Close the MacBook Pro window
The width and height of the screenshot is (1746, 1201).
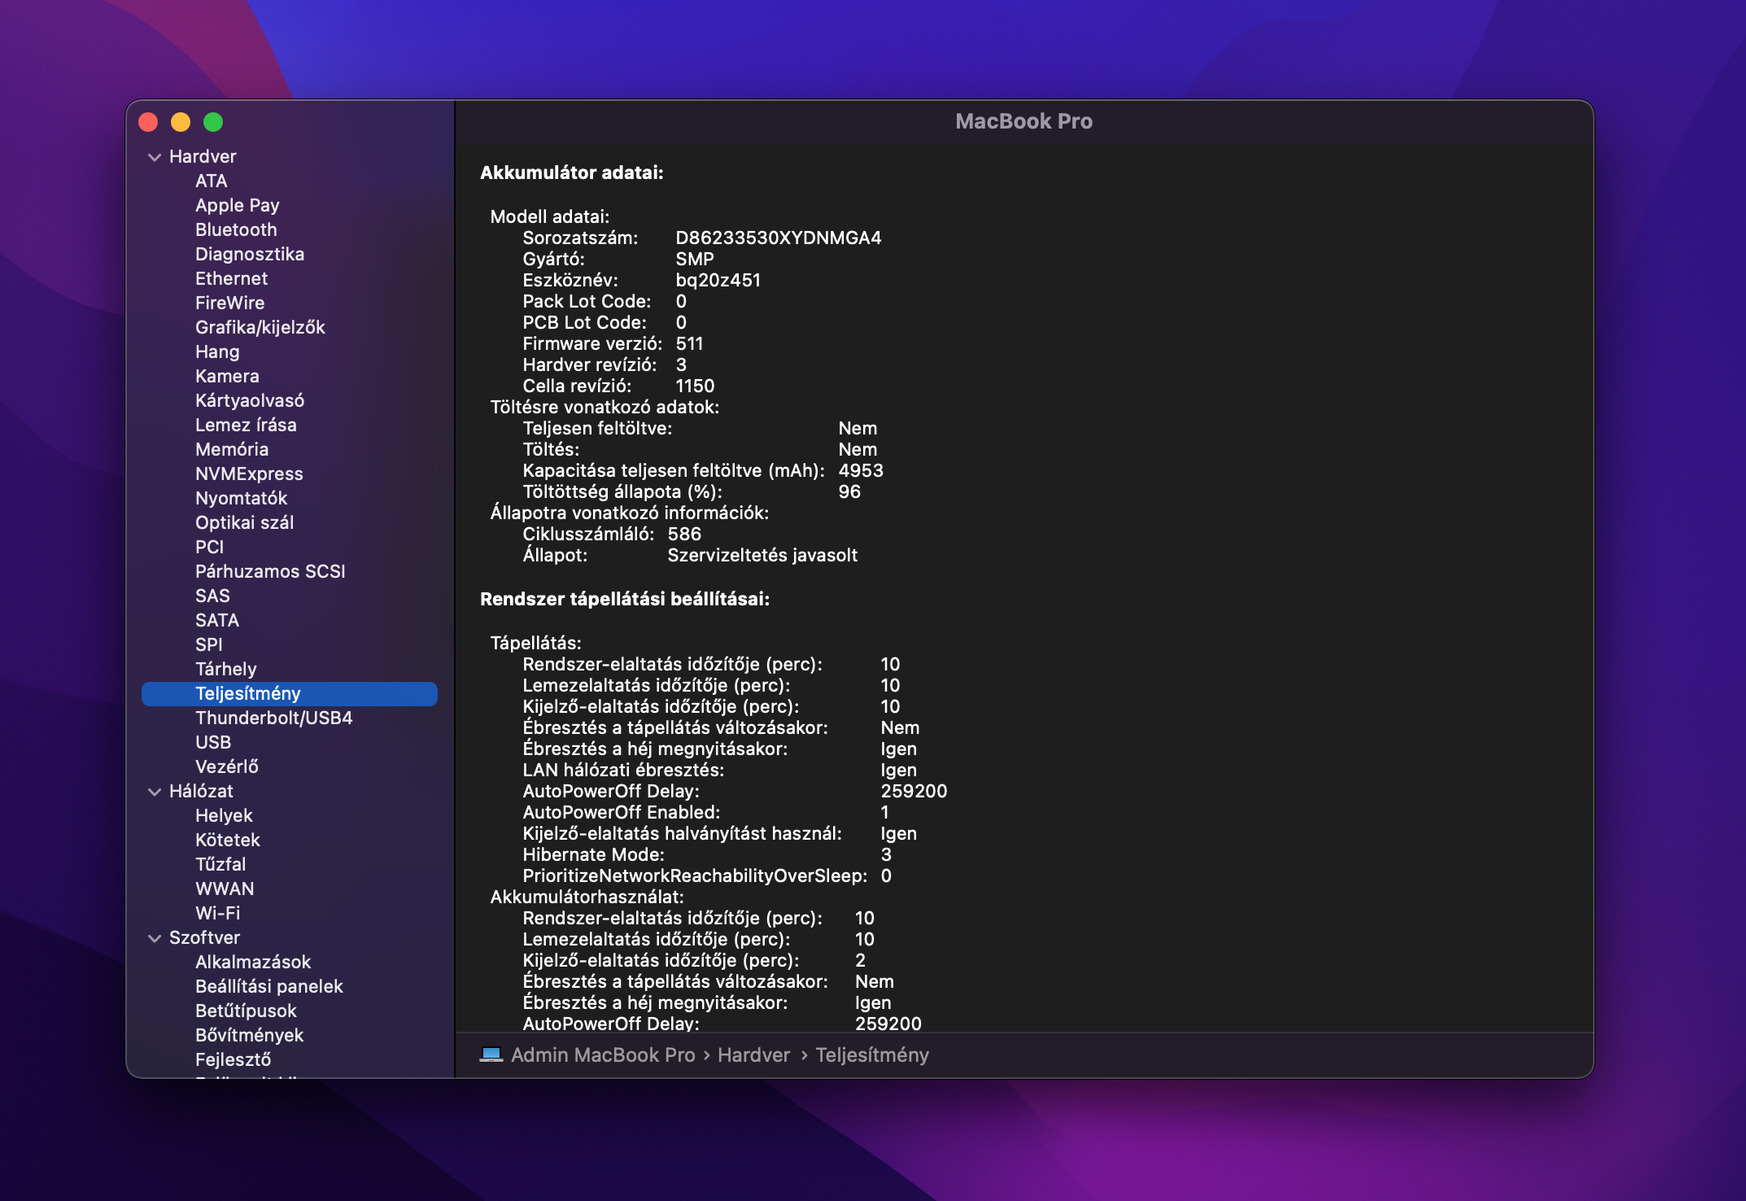(149, 122)
